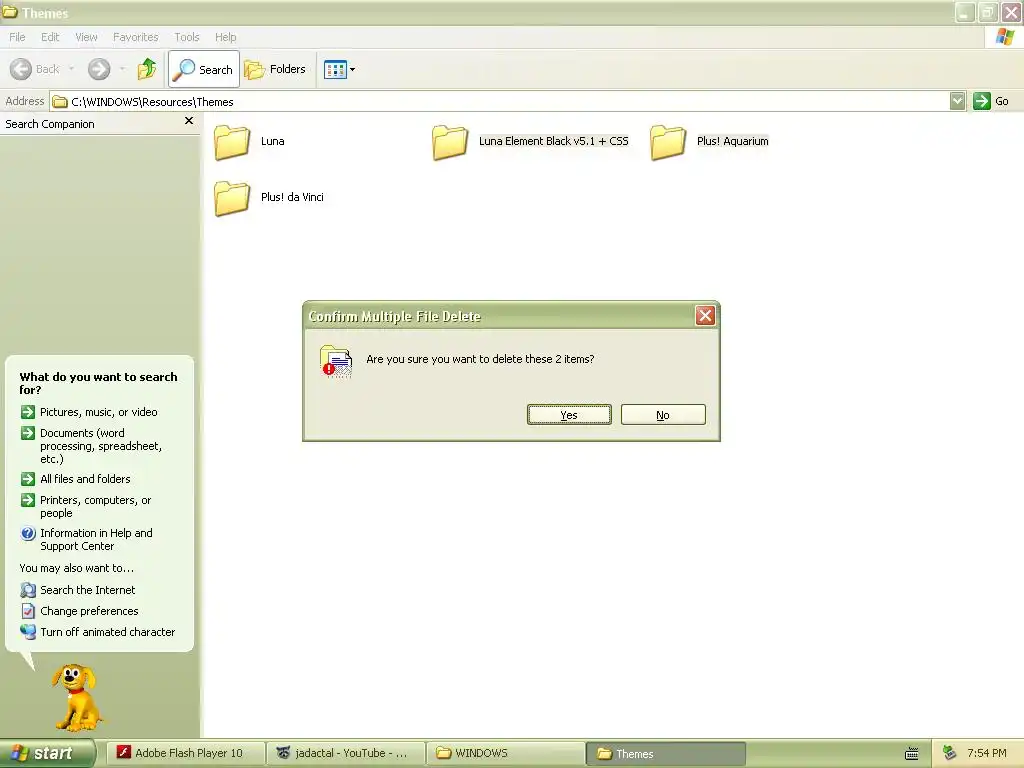Open the View menu
The width and height of the screenshot is (1024, 768).
[86, 37]
